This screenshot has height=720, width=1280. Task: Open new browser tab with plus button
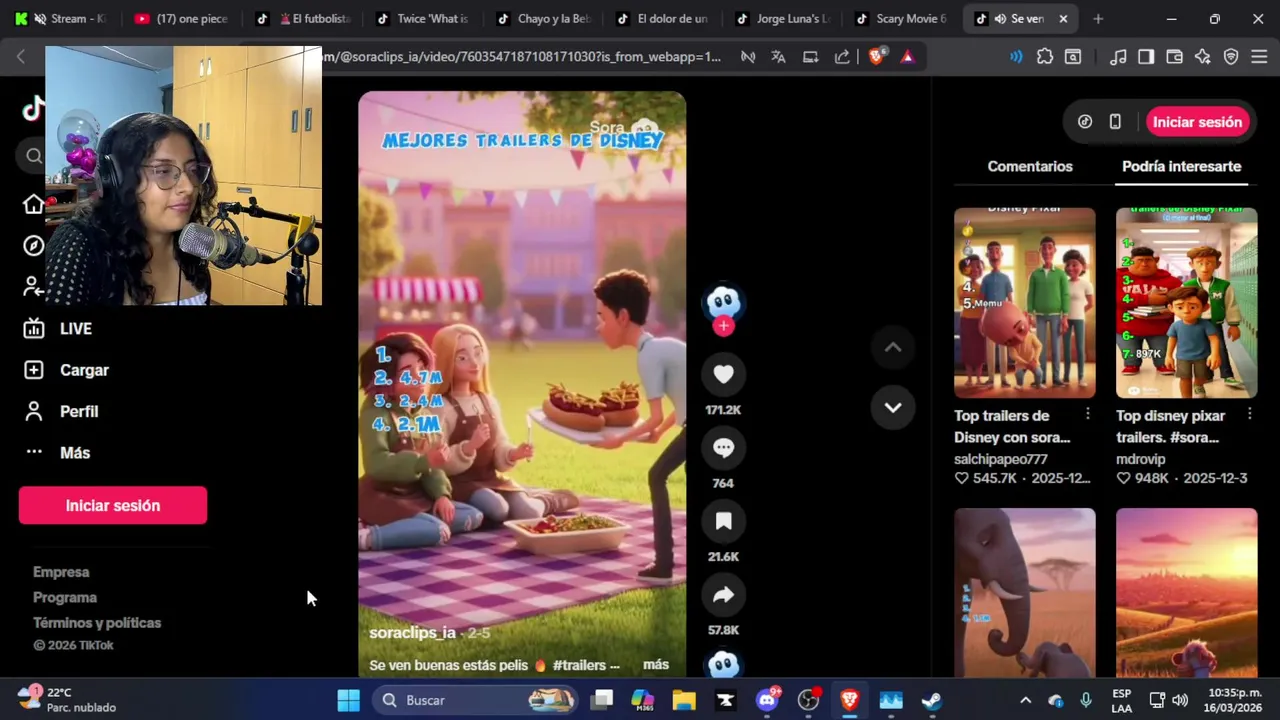pos(1098,19)
